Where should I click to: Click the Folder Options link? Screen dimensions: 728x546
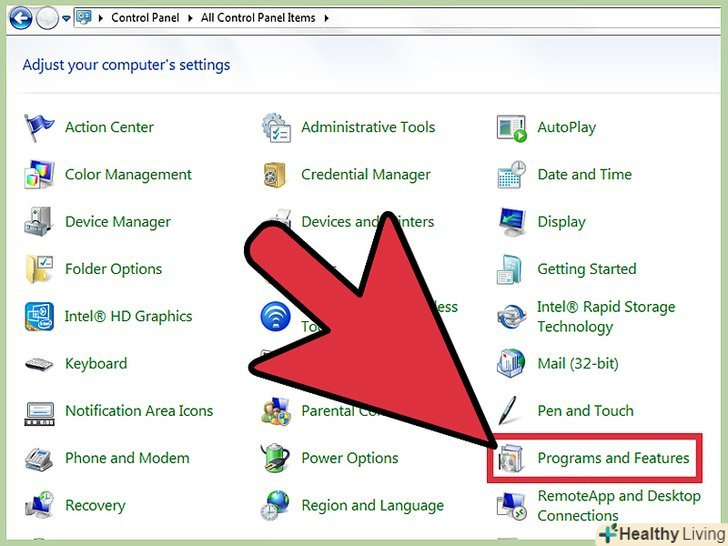[x=114, y=269]
